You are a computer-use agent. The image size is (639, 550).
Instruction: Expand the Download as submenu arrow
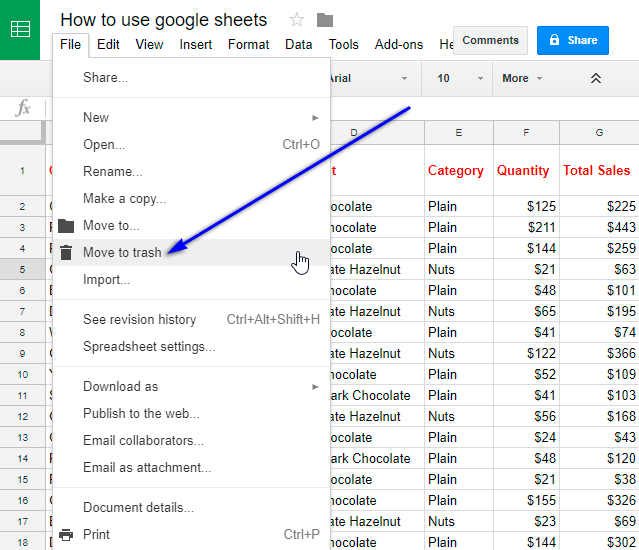pos(315,387)
